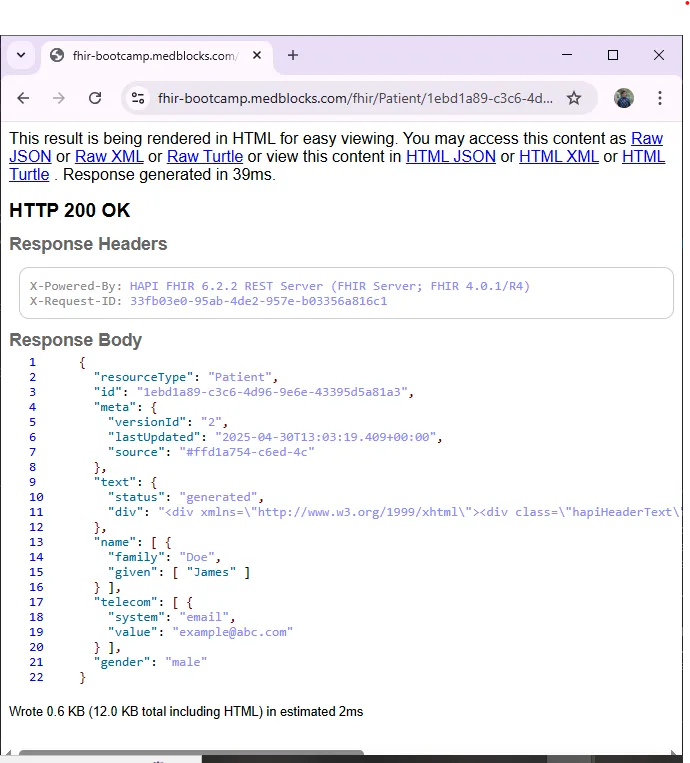Maximize the browser window

pyautogui.click(x=613, y=55)
